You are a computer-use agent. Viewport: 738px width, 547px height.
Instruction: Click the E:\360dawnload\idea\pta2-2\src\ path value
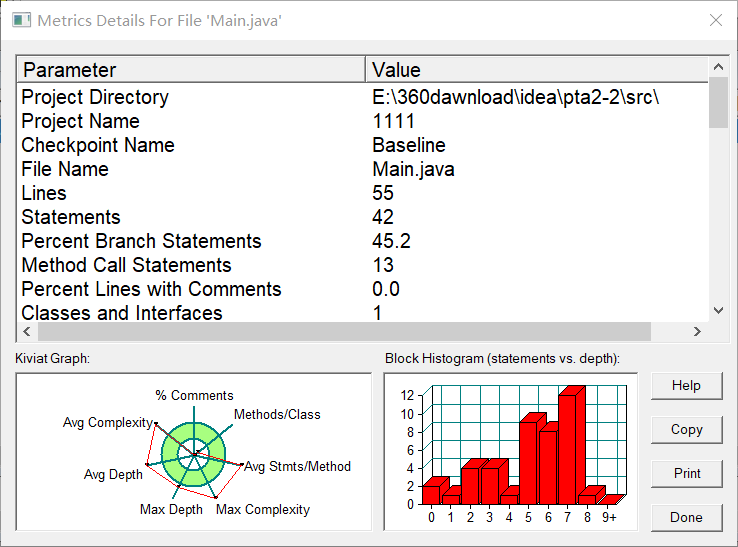(x=515, y=97)
